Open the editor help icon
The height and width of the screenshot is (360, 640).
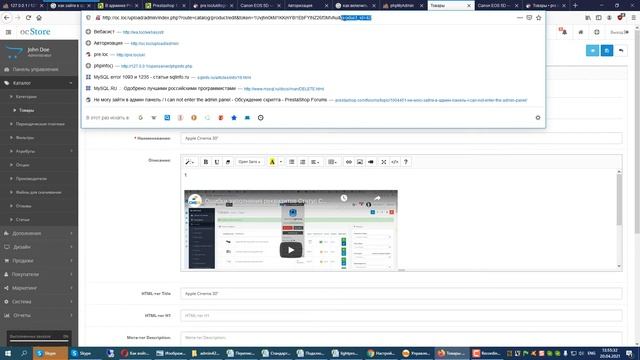point(406,162)
